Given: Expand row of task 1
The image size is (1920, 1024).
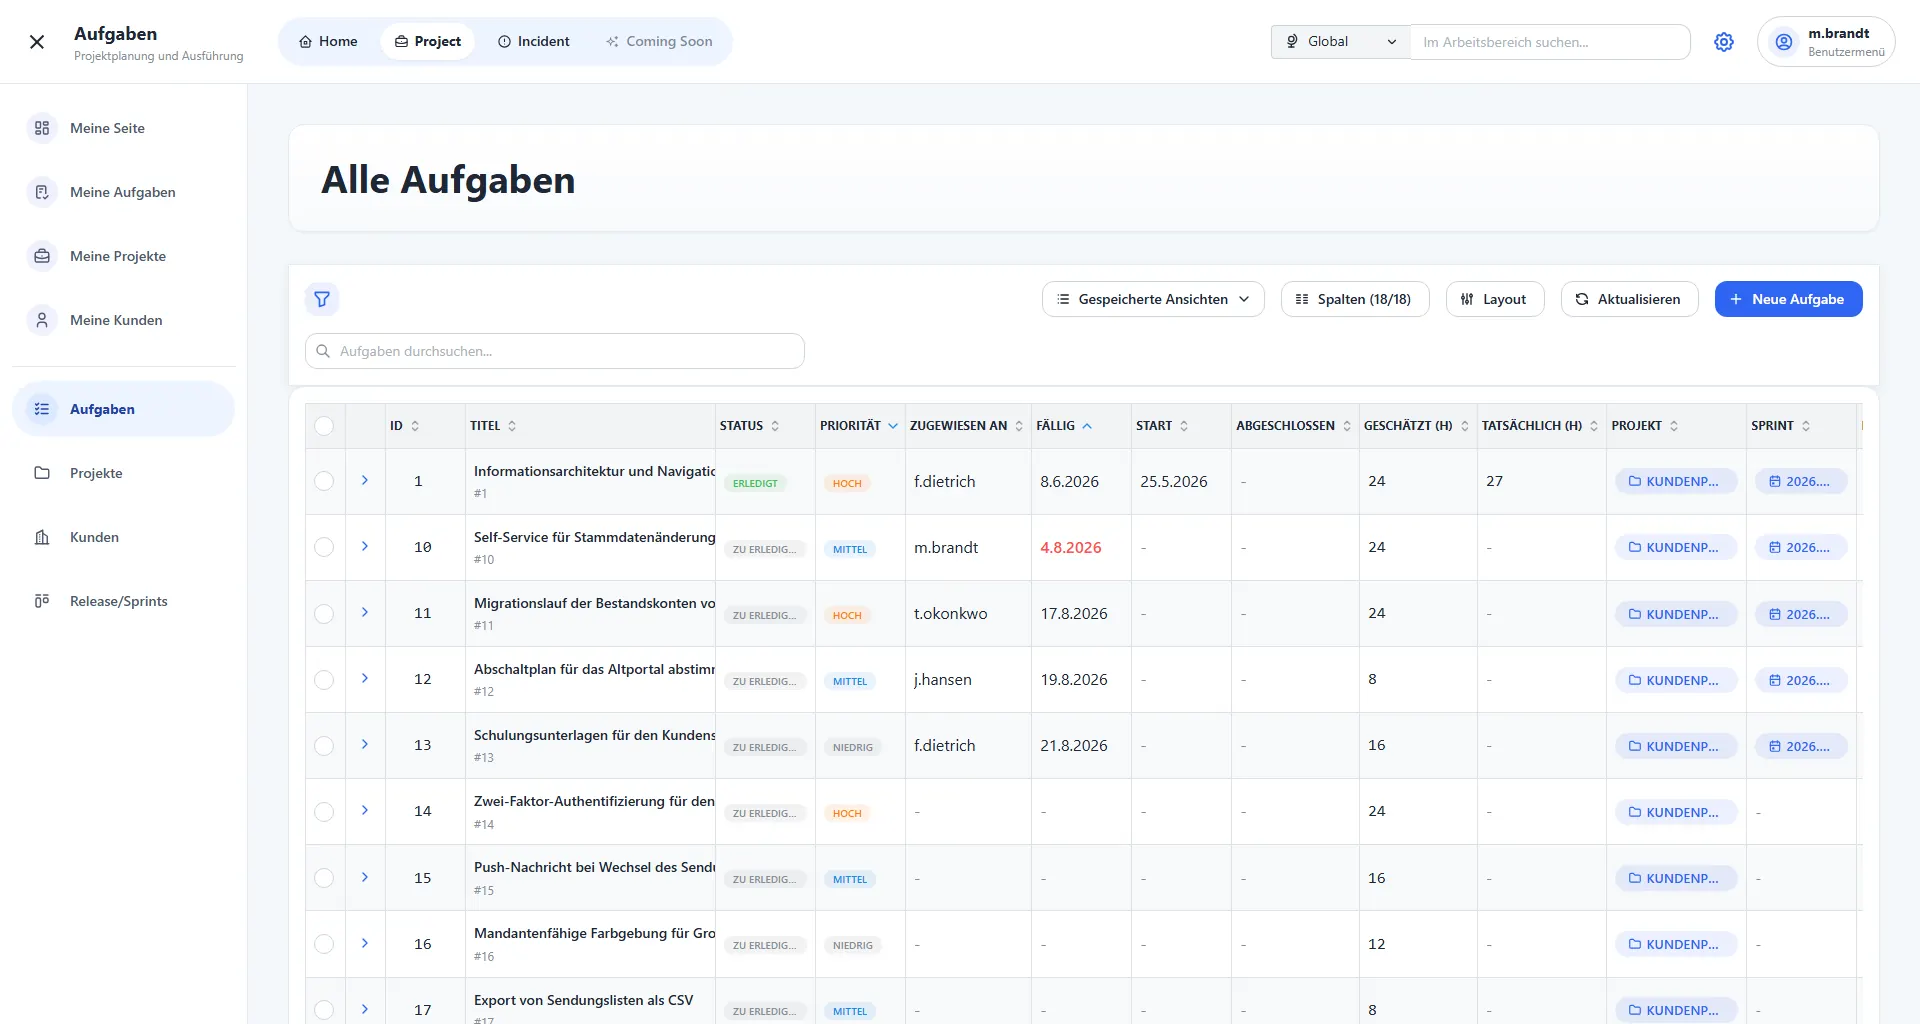Looking at the screenshot, I should click(365, 480).
